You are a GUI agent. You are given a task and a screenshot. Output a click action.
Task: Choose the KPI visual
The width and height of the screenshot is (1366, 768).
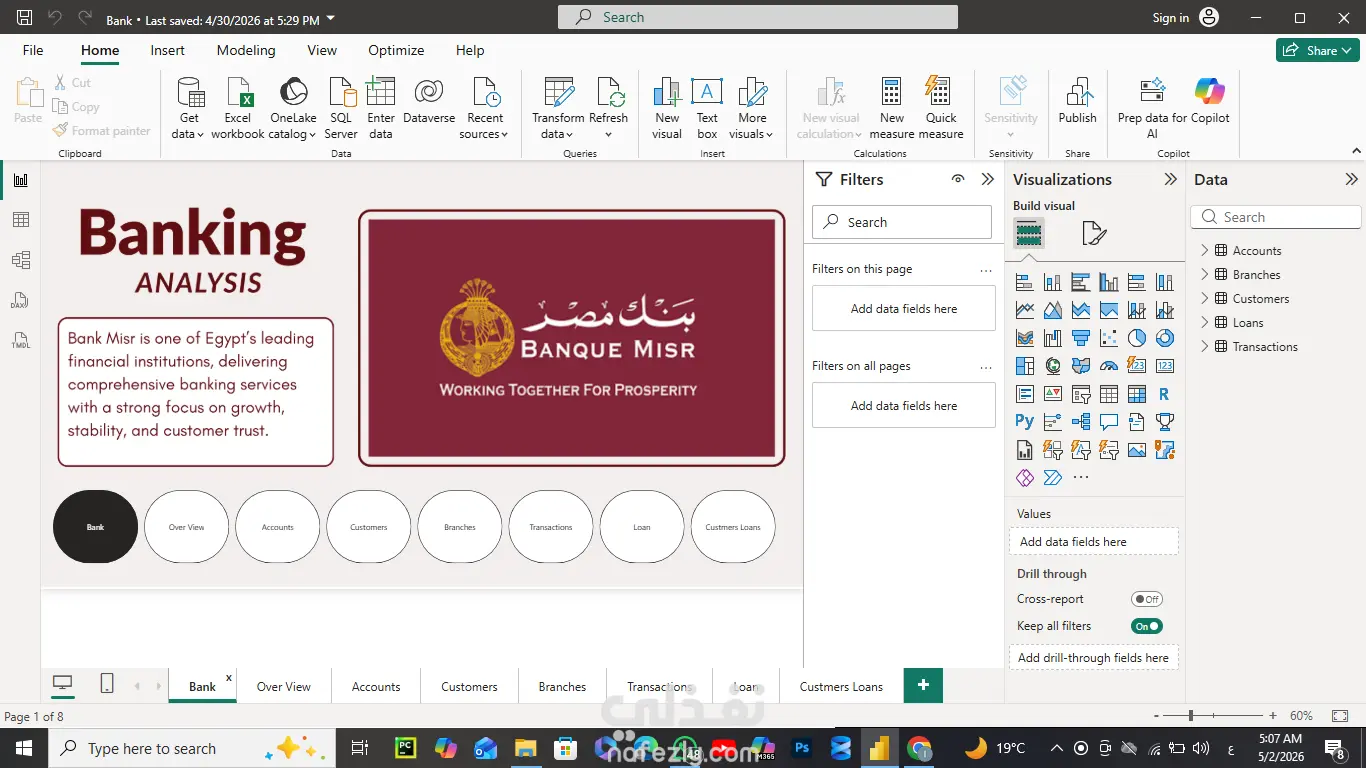point(1053,394)
